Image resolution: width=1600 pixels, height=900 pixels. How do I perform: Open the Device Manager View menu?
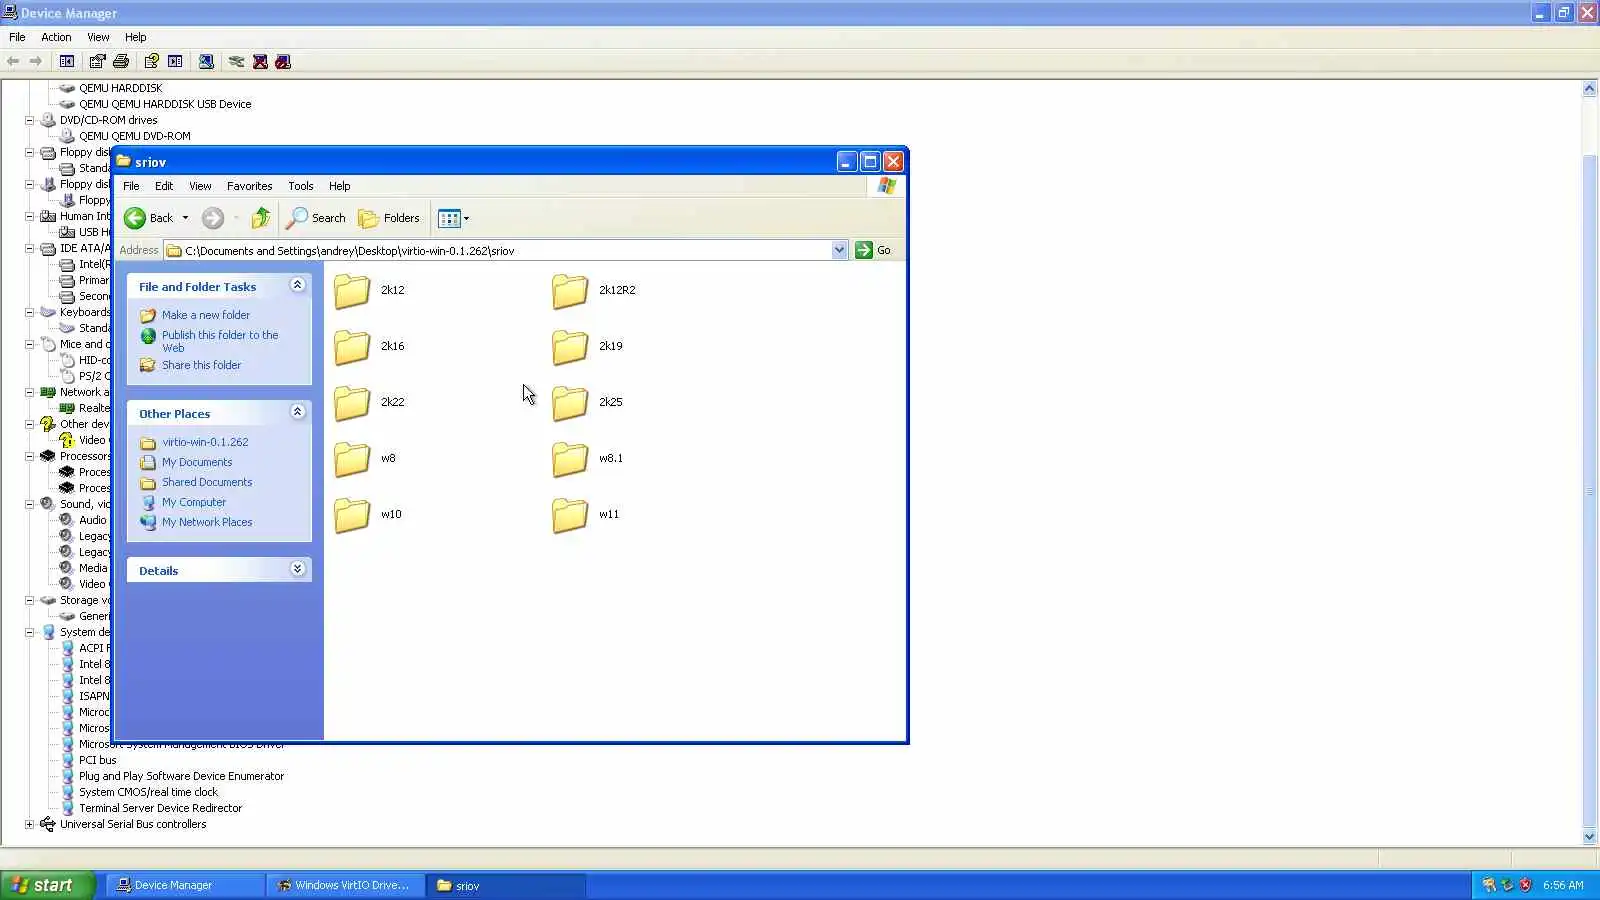(x=98, y=37)
